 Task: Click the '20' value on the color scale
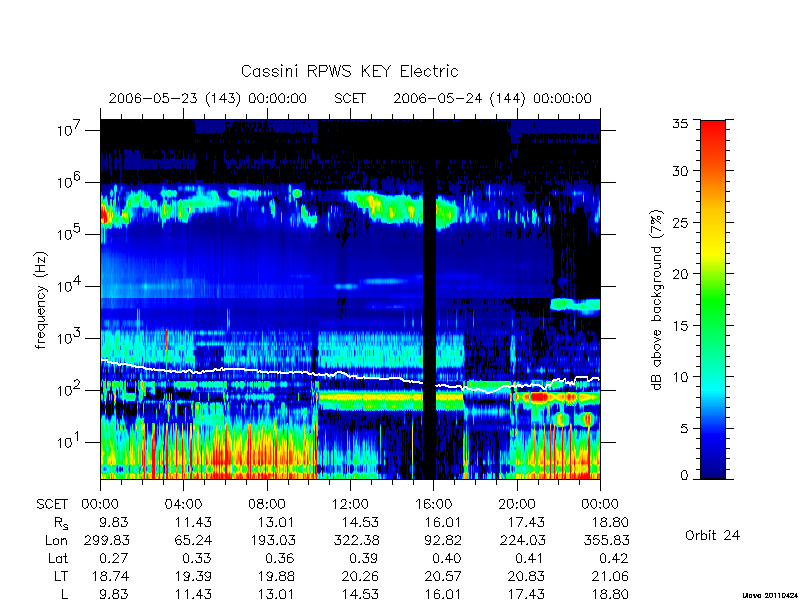[x=681, y=273]
